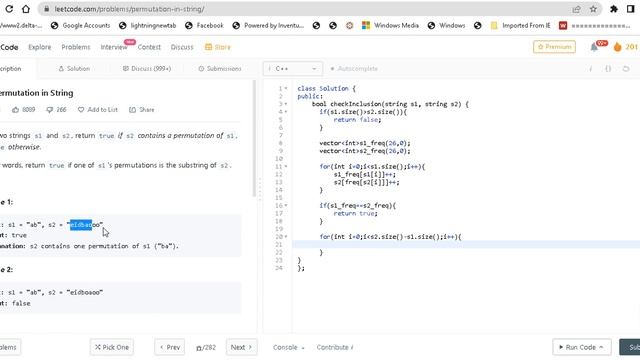Reload the LeetCode page
The image size is (640, 360).
click(x=9, y=9)
